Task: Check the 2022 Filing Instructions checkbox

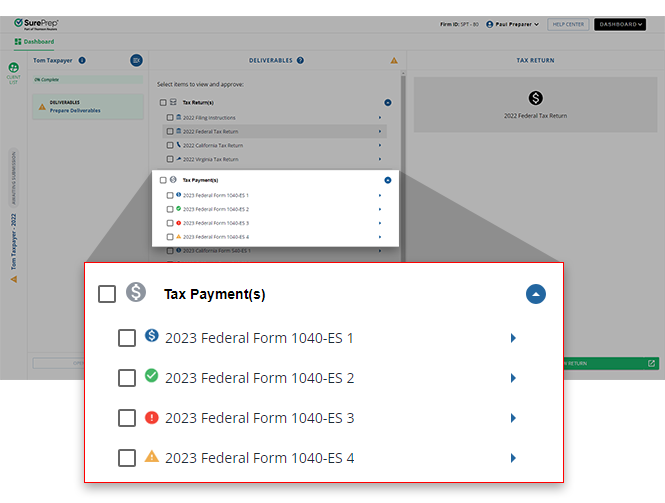Action: pos(170,117)
